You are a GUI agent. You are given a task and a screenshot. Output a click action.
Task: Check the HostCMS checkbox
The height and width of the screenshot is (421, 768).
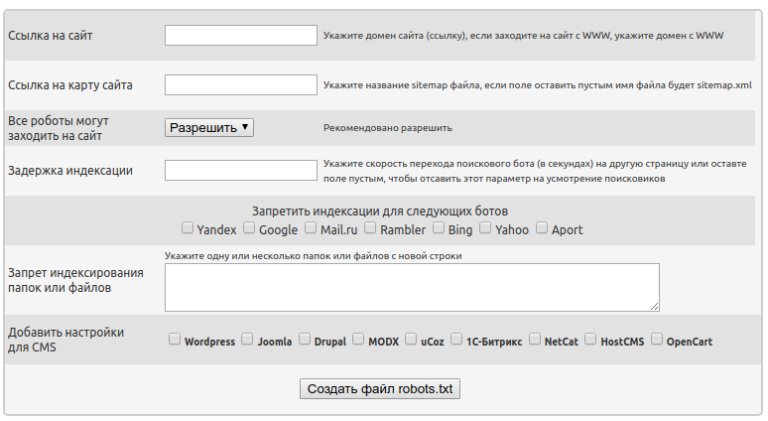click(591, 340)
